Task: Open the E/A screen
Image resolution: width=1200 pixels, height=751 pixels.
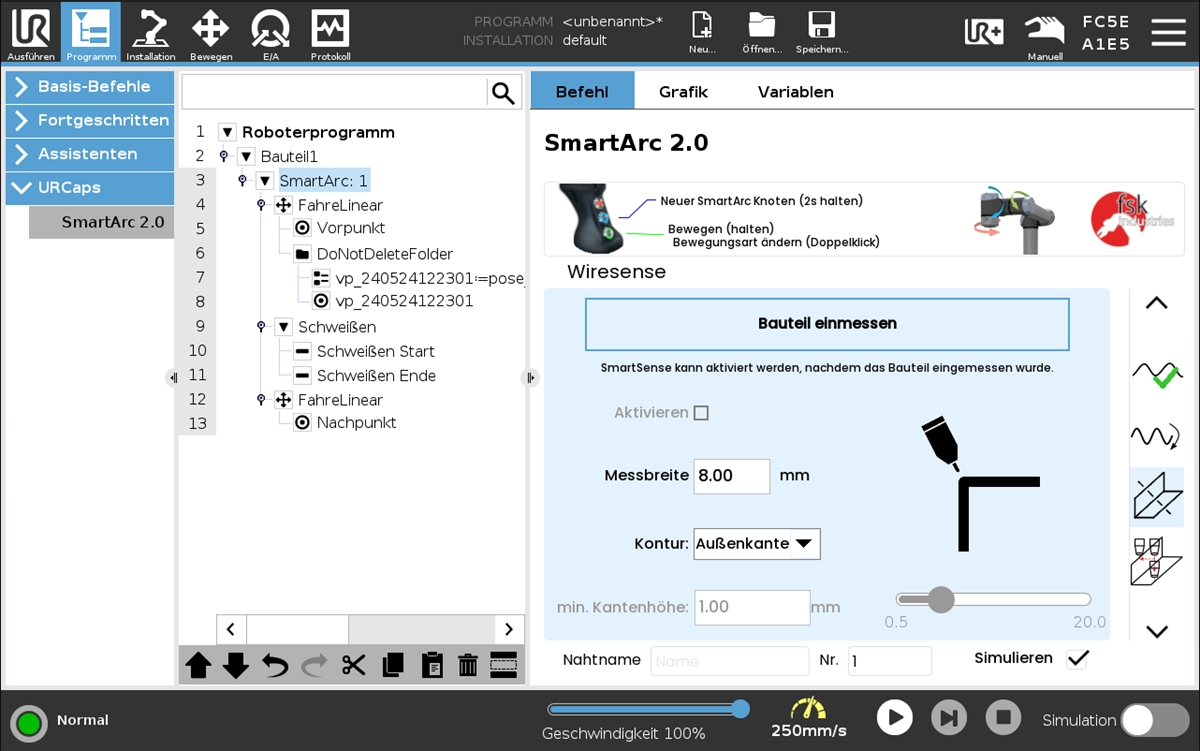Action: (270, 32)
